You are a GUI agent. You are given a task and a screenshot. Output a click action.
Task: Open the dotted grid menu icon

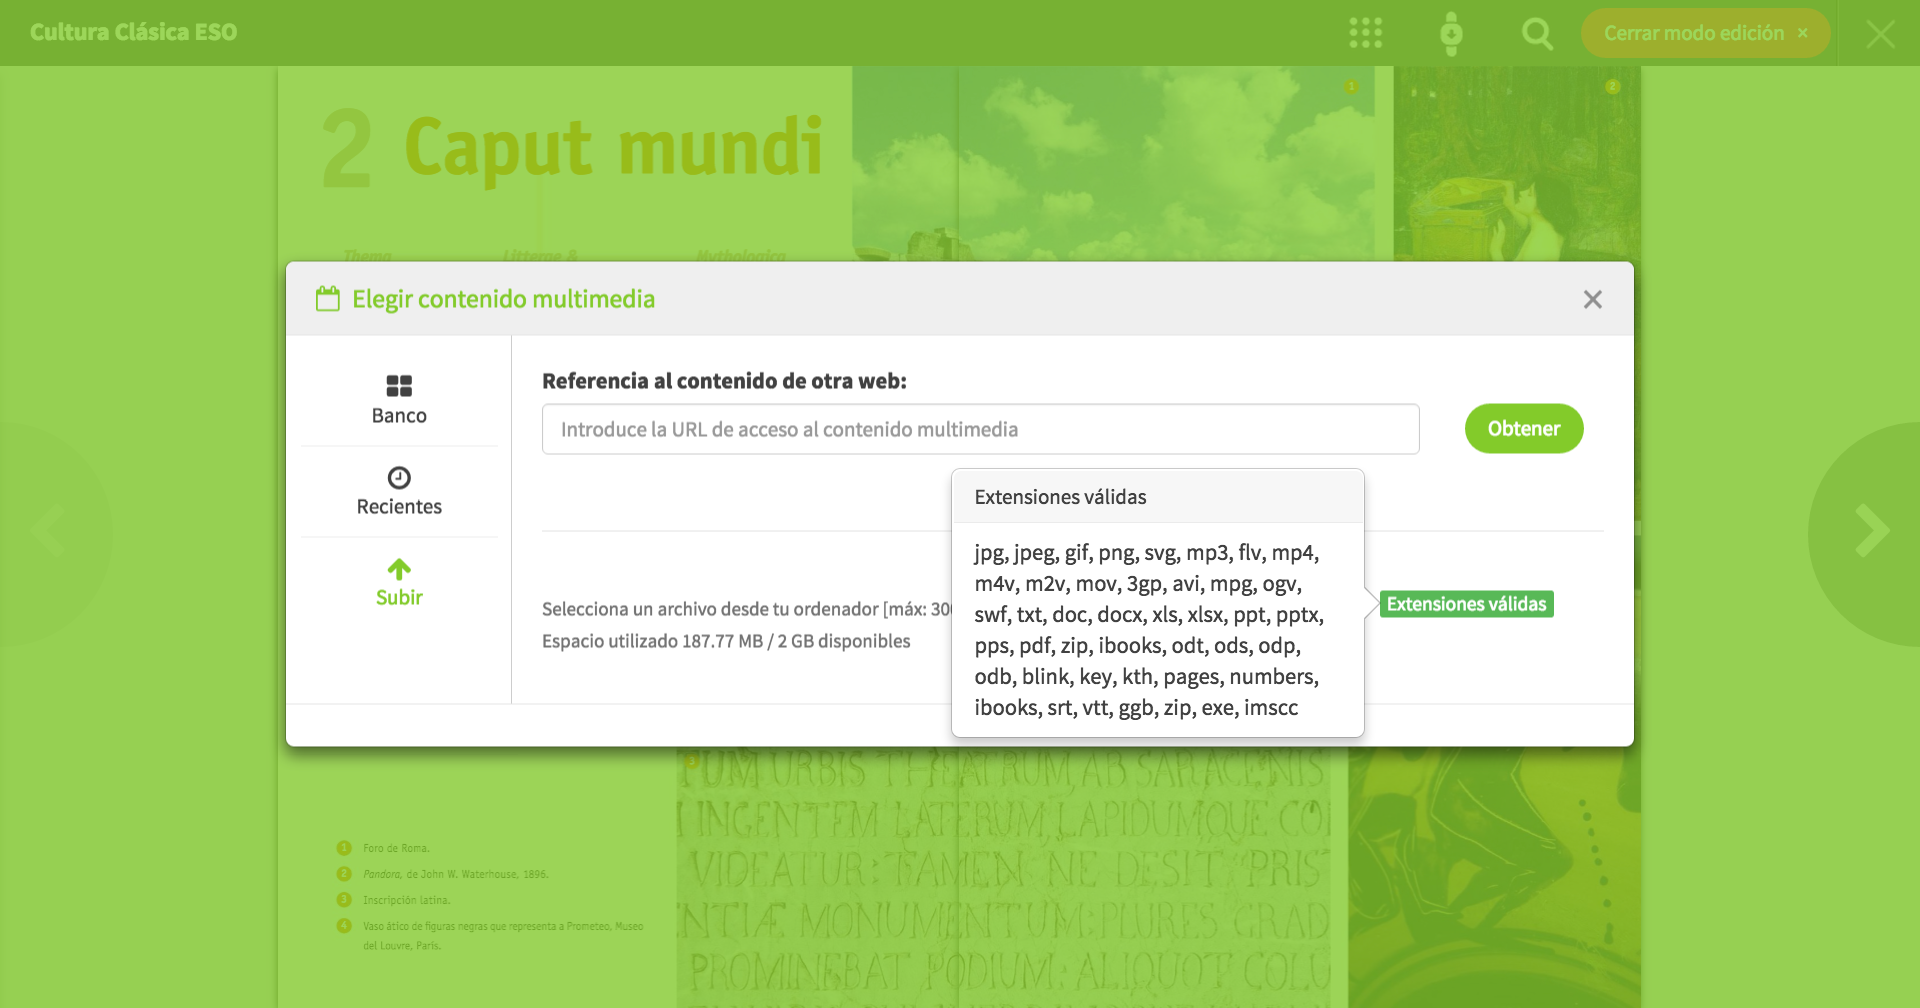coord(1365,33)
